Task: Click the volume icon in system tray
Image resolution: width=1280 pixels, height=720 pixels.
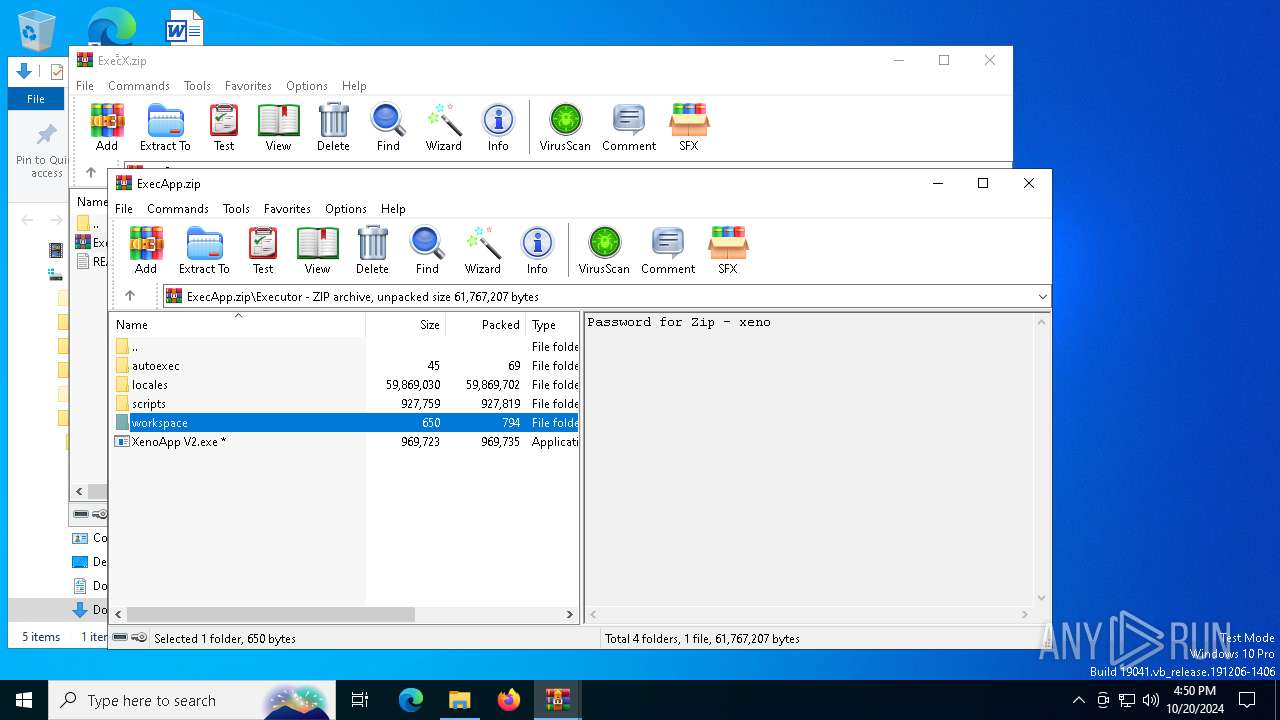Action: point(1151,700)
